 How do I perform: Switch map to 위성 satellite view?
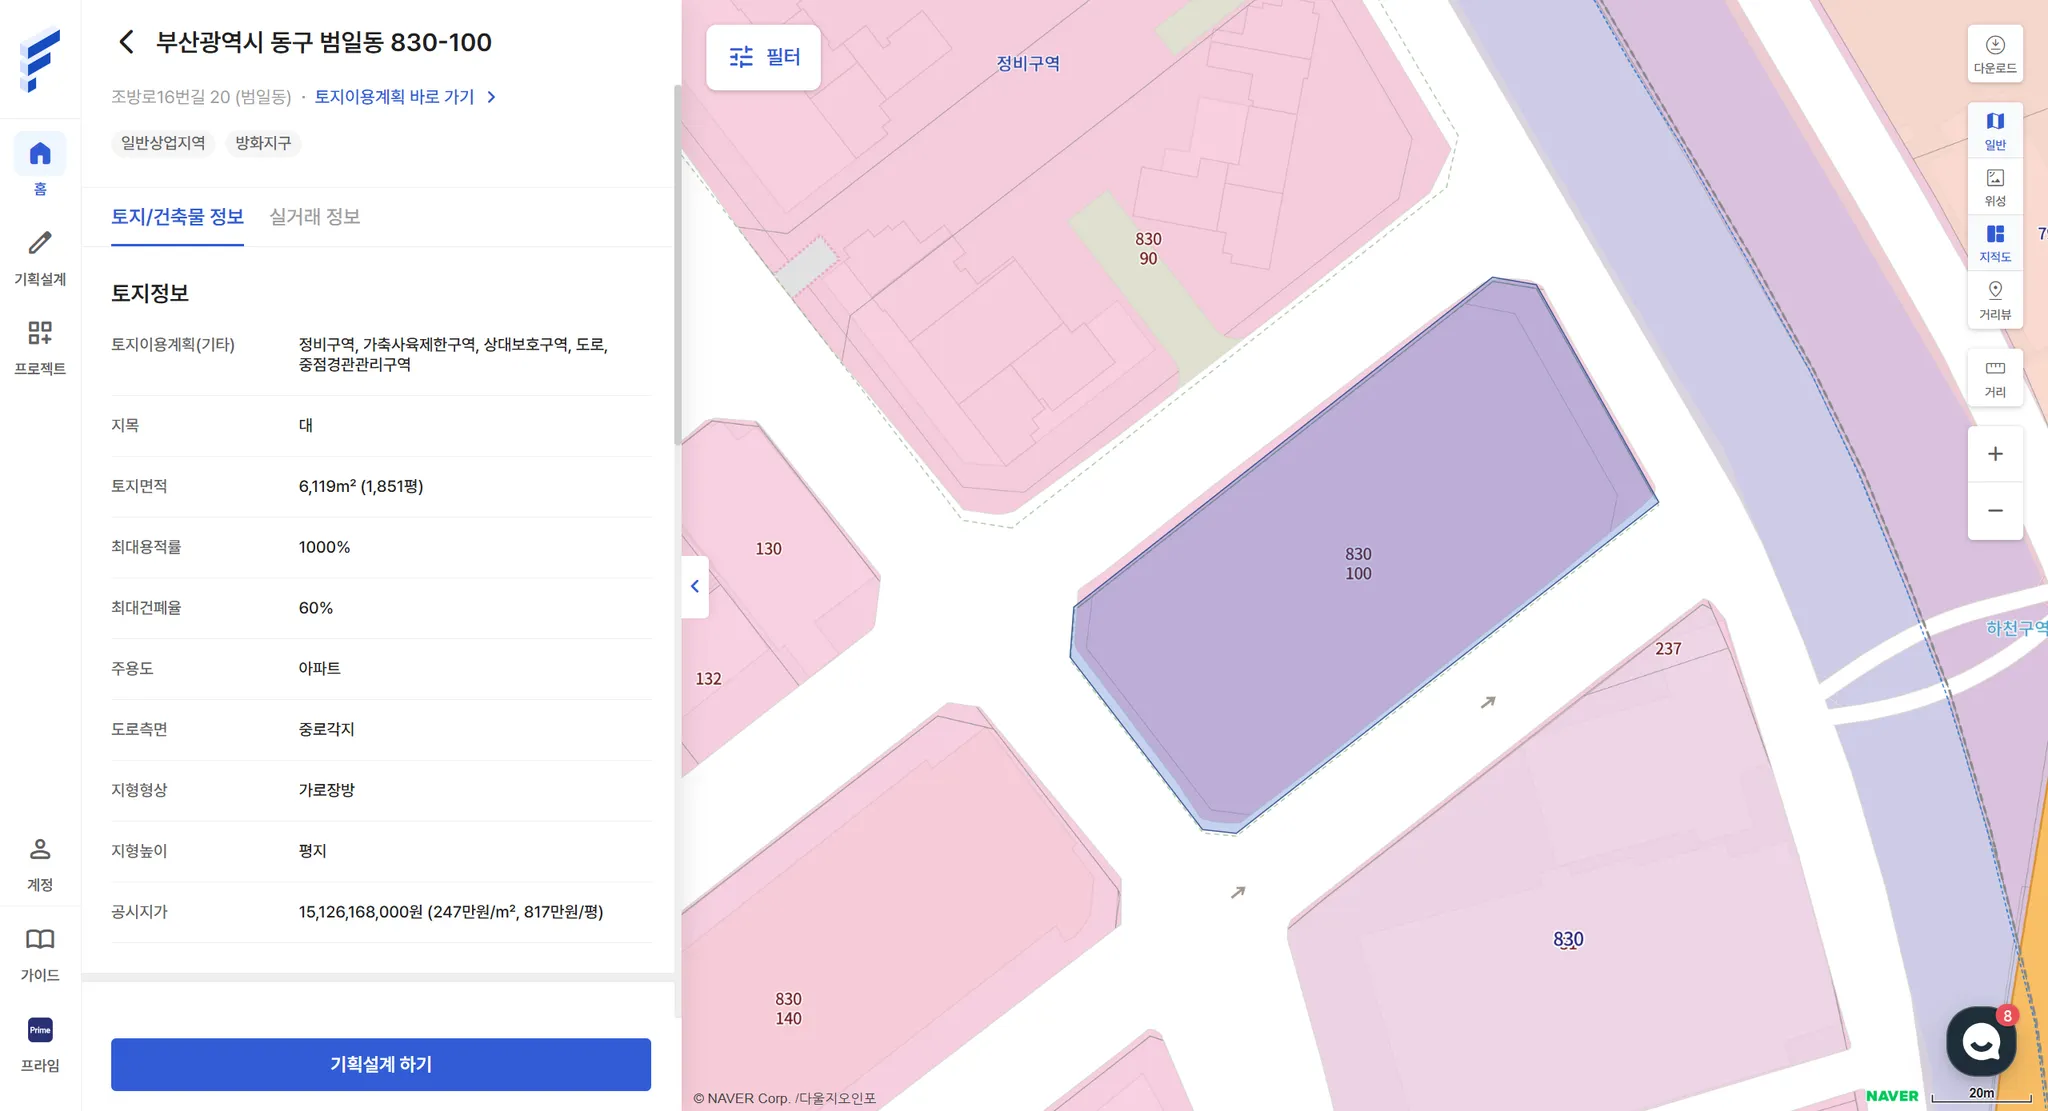pos(1994,186)
